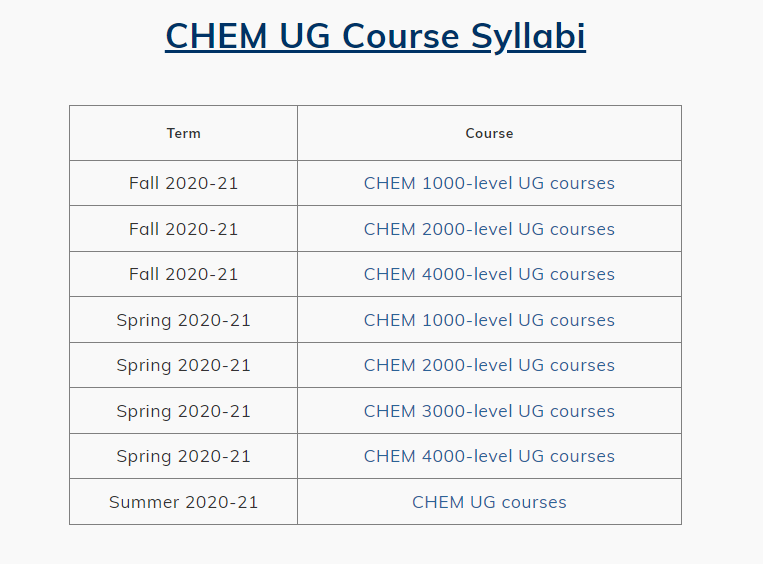Select Spring 2020-21 cell in 1000-level row

[183, 320]
